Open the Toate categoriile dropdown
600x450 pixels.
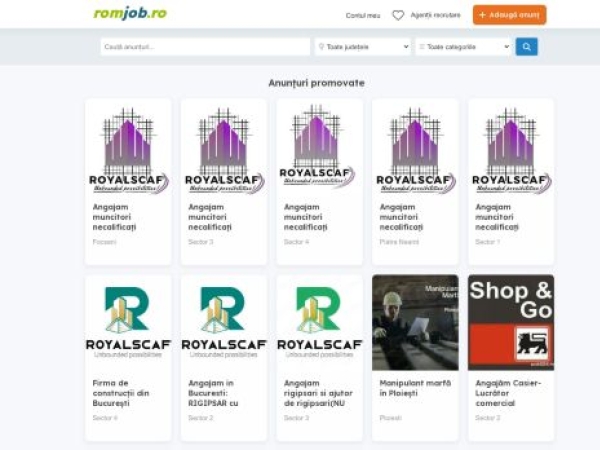pyautogui.click(x=463, y=47)
